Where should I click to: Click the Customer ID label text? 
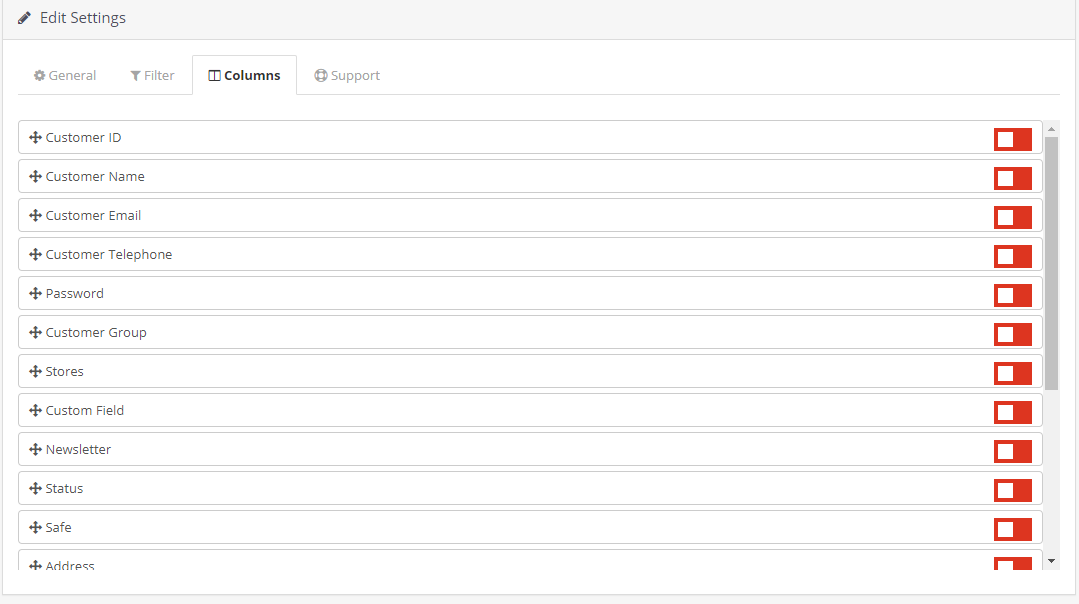point(83,138)
